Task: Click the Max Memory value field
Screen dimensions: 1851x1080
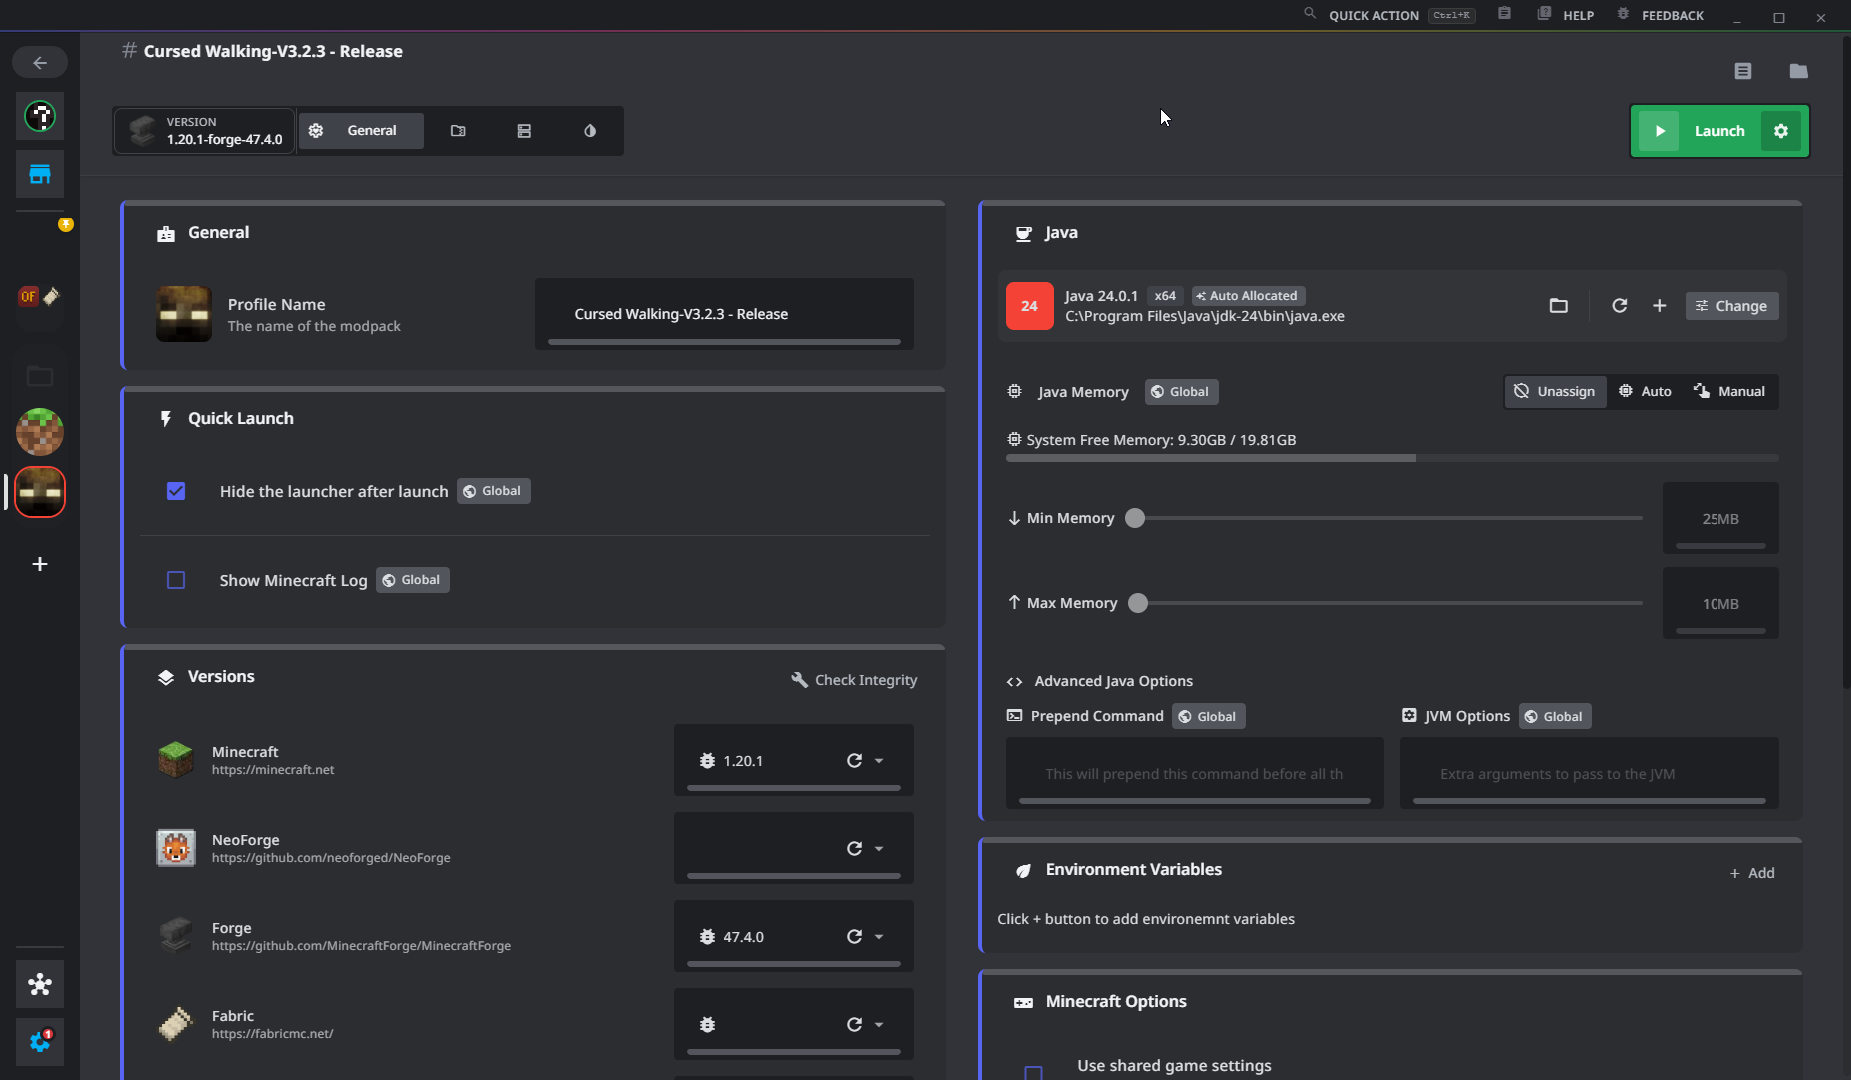Action: pos(1720,603)
